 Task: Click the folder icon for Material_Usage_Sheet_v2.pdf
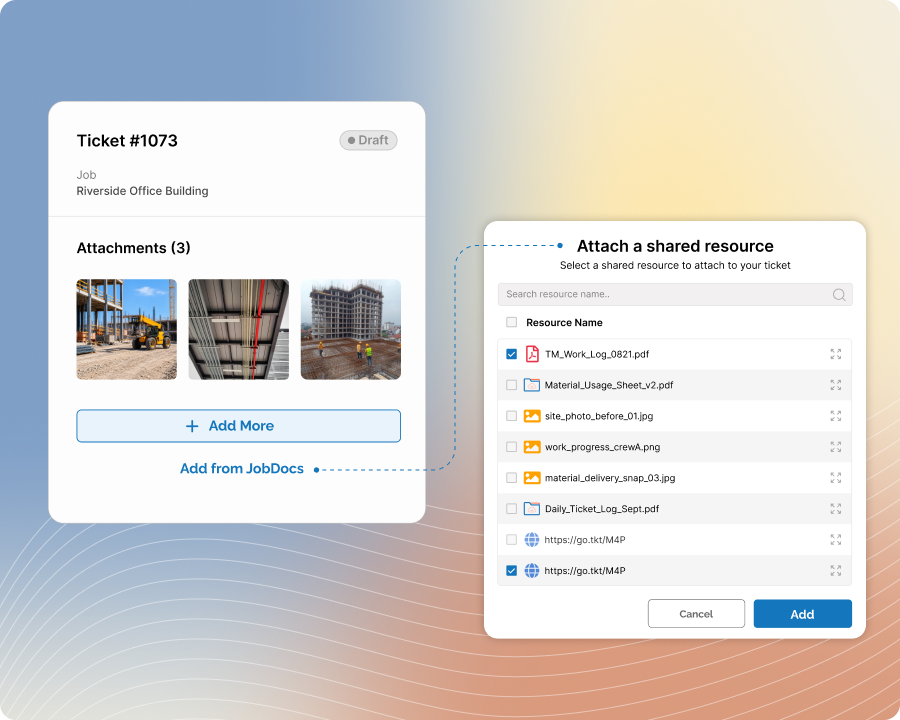pyautogui.click(x=532, y=385)
